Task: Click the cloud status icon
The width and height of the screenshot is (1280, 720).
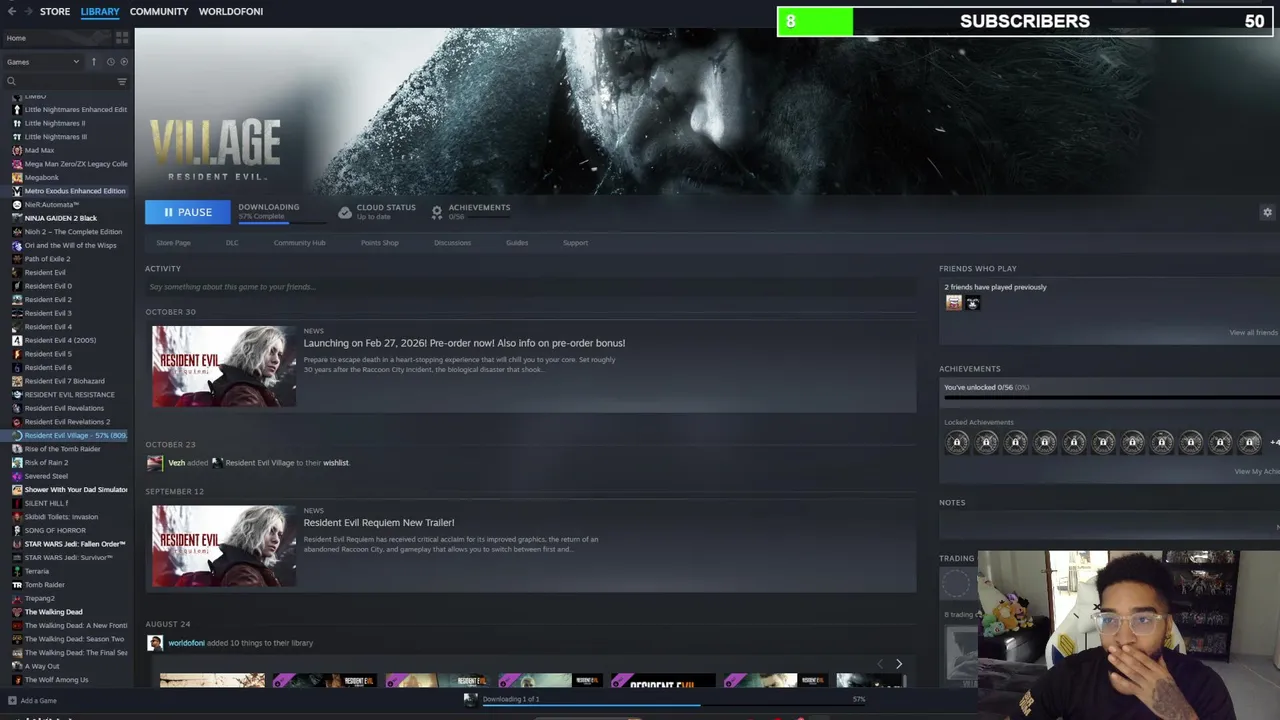Action: [x=345, y=212]
